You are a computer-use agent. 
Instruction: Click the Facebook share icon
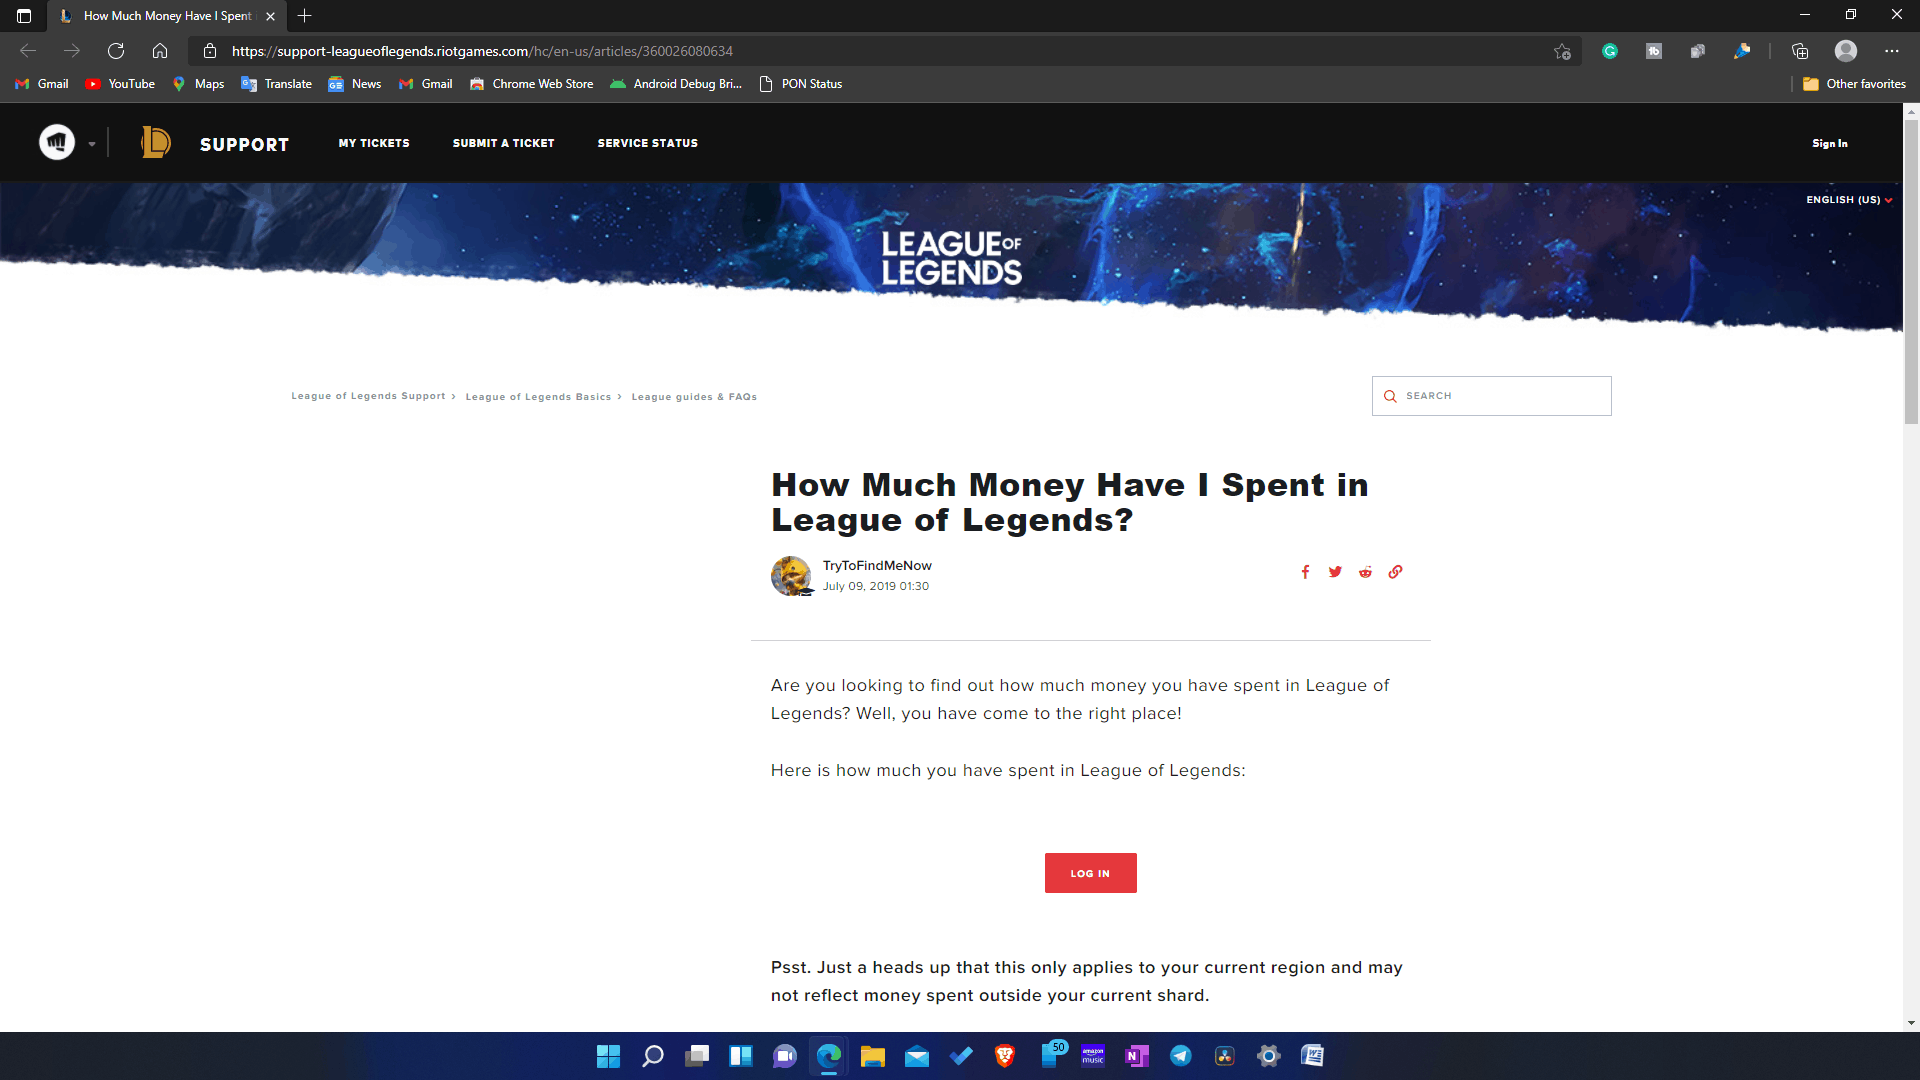pos(1305,572)
